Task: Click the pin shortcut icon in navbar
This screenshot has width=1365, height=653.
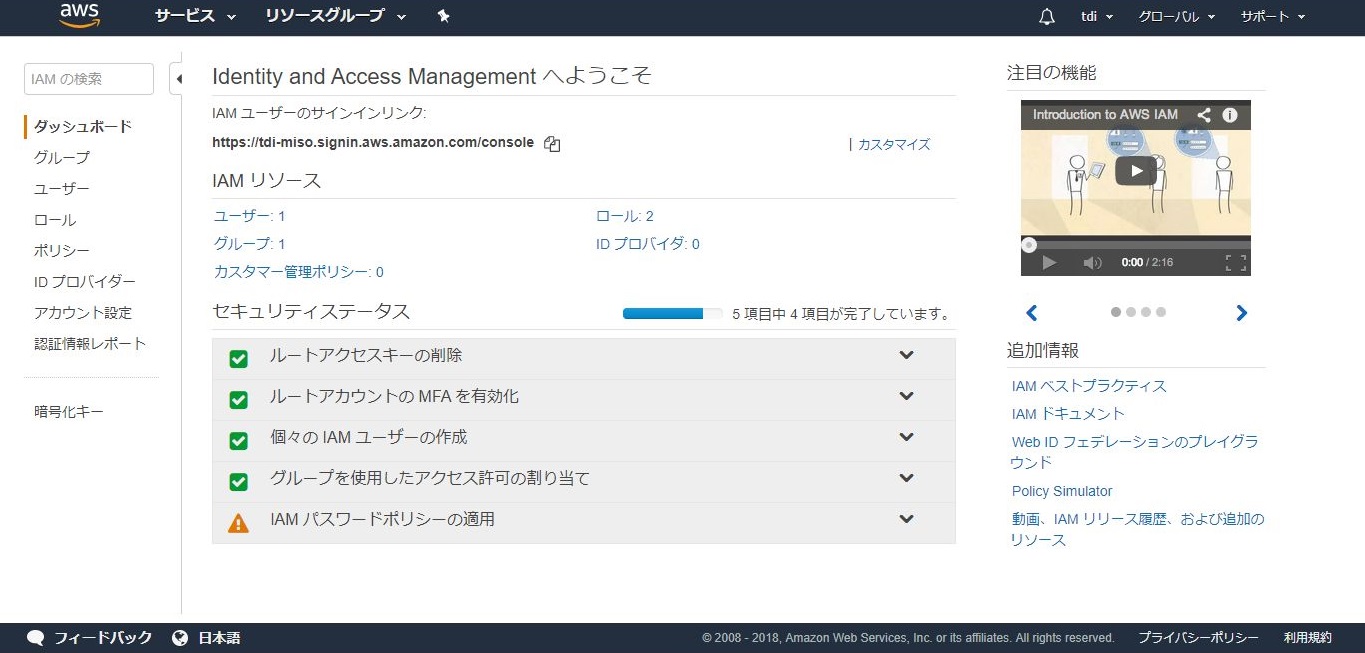Action: pyautogui.click(x=444, y=17)
